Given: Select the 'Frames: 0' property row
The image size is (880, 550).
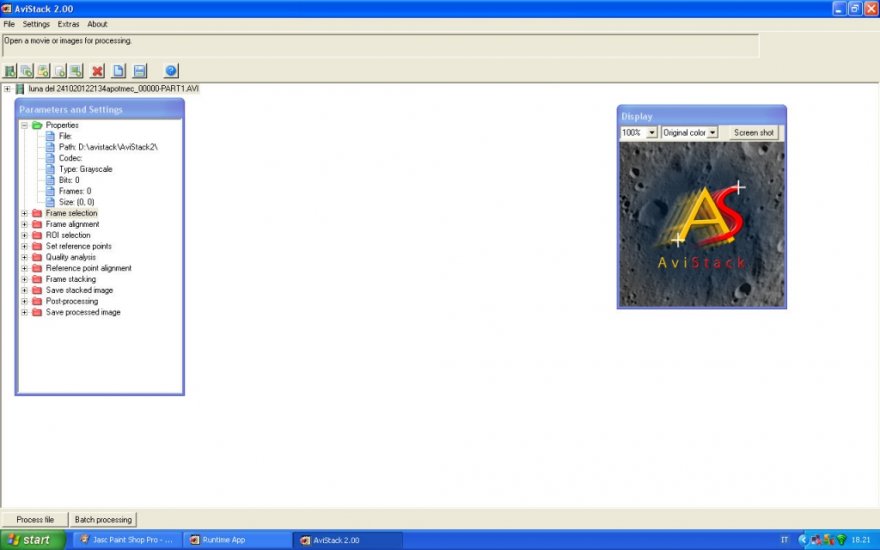Looking at the screenshot, I should click(x=75, y=191).
